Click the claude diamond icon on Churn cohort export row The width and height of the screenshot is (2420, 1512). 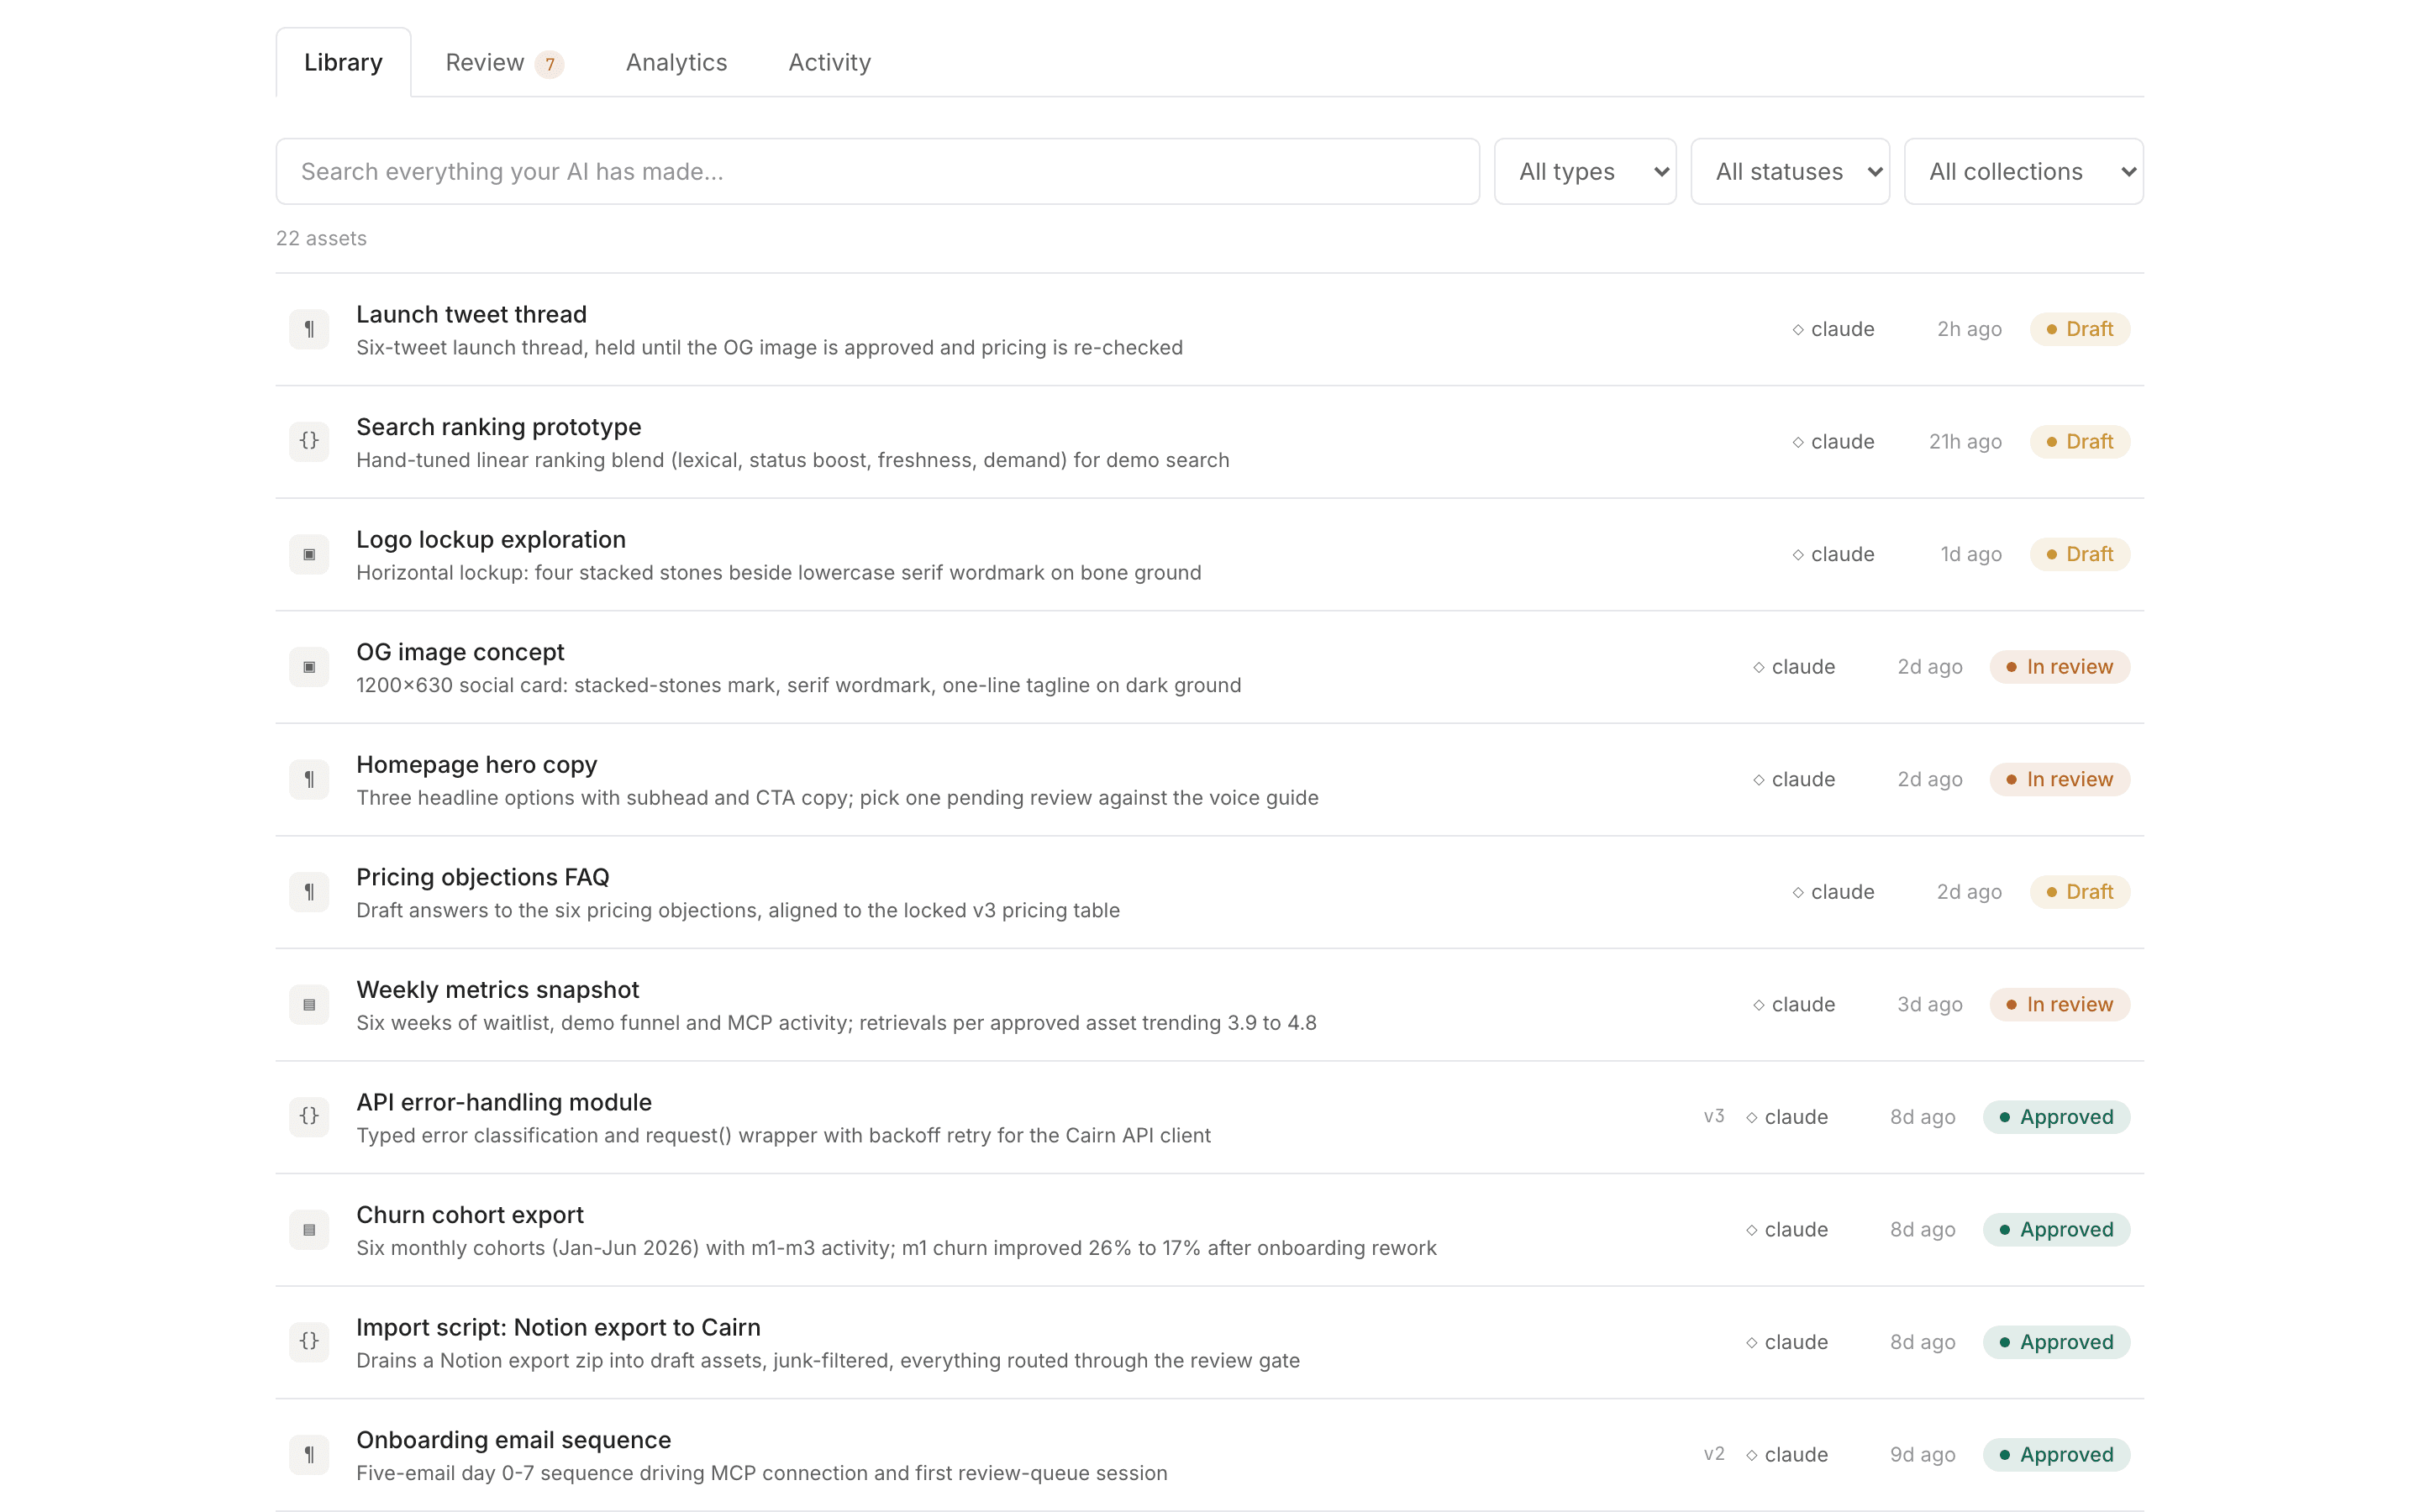tap(1751, 1230)
